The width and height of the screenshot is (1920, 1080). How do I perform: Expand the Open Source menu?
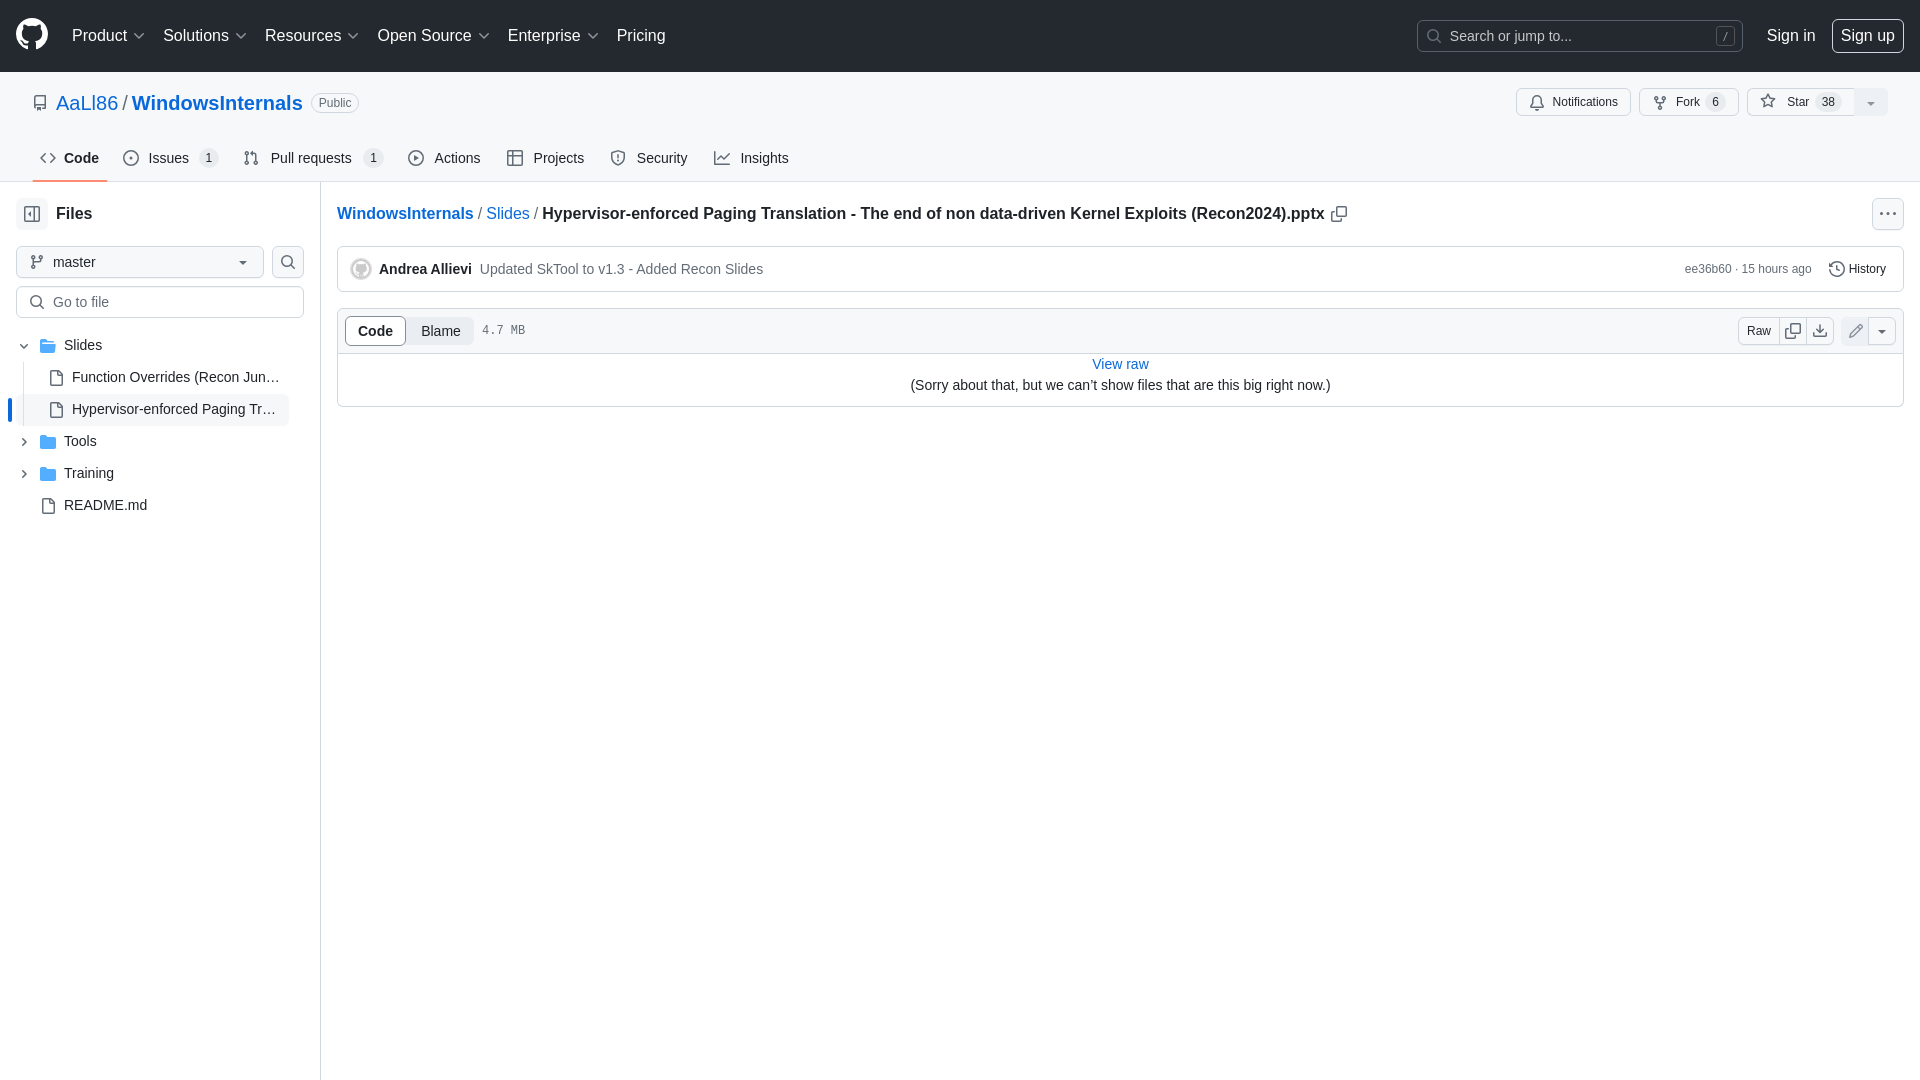tap(433, 36)
